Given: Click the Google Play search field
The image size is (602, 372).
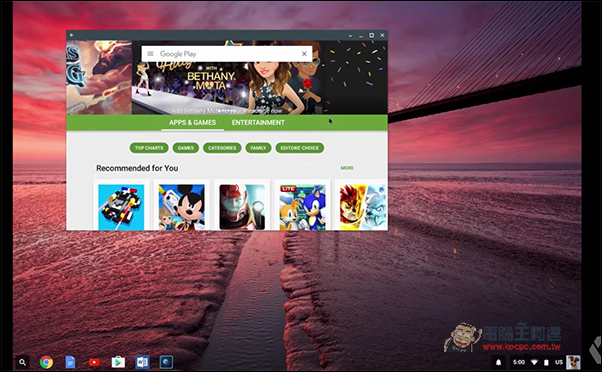Looking at the screenshot, I should [x=227, y=54].
